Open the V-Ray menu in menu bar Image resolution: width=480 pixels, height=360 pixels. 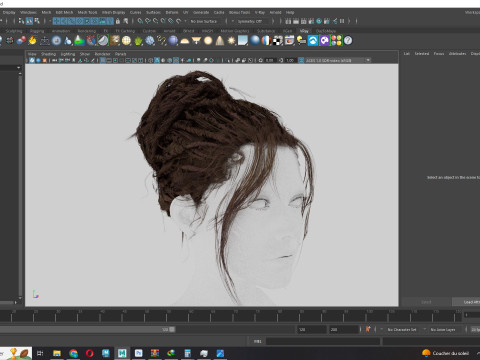(260, 12)
